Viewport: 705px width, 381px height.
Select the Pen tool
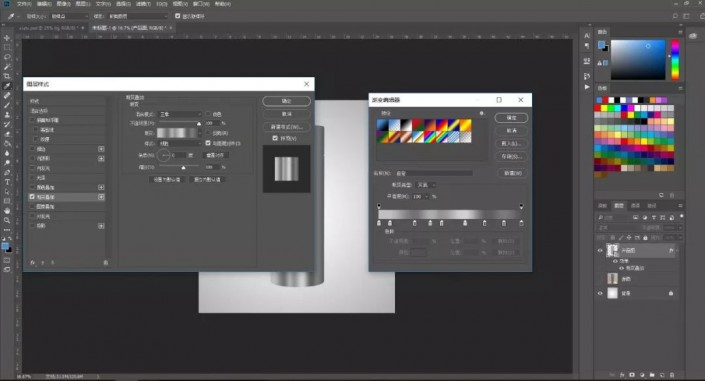coord(7,172)
